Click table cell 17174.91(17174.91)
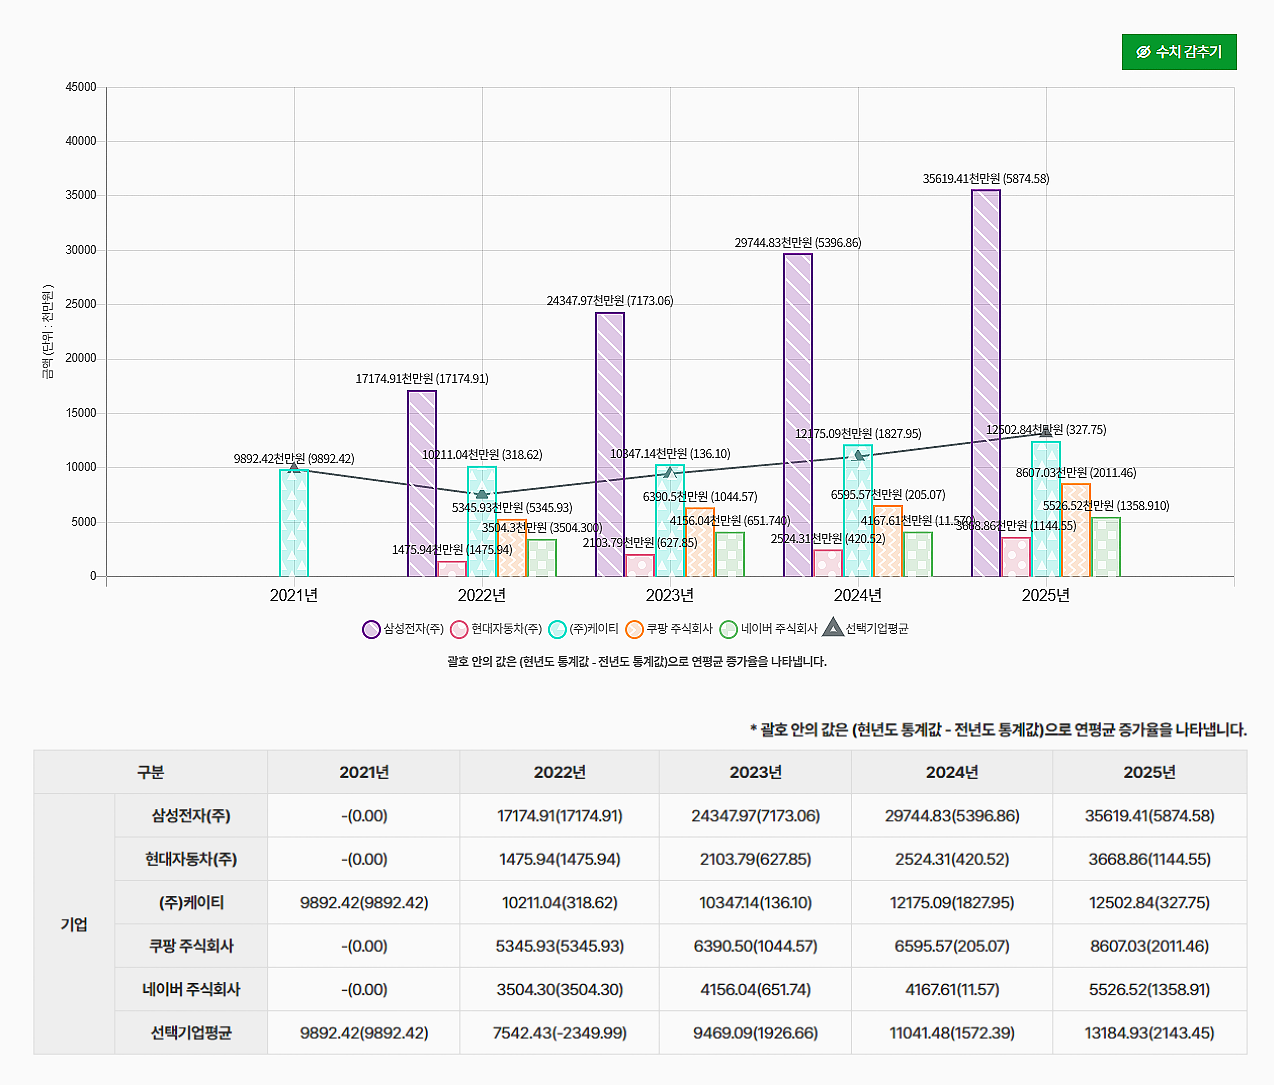 point(560,816)
